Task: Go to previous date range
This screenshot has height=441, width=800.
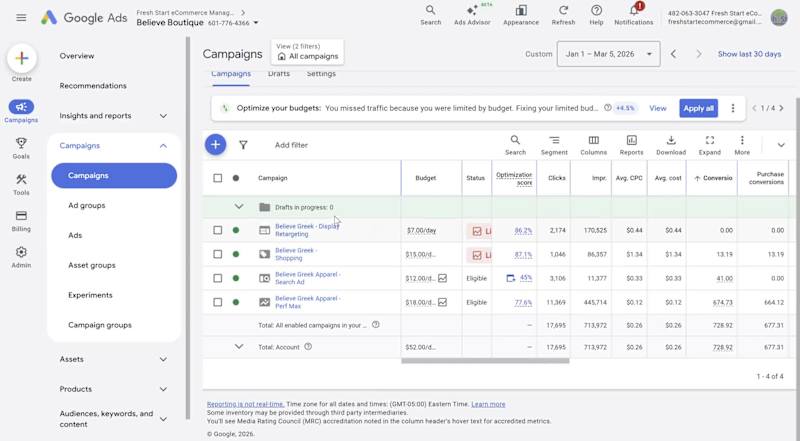Action: (x=673, y=54)
